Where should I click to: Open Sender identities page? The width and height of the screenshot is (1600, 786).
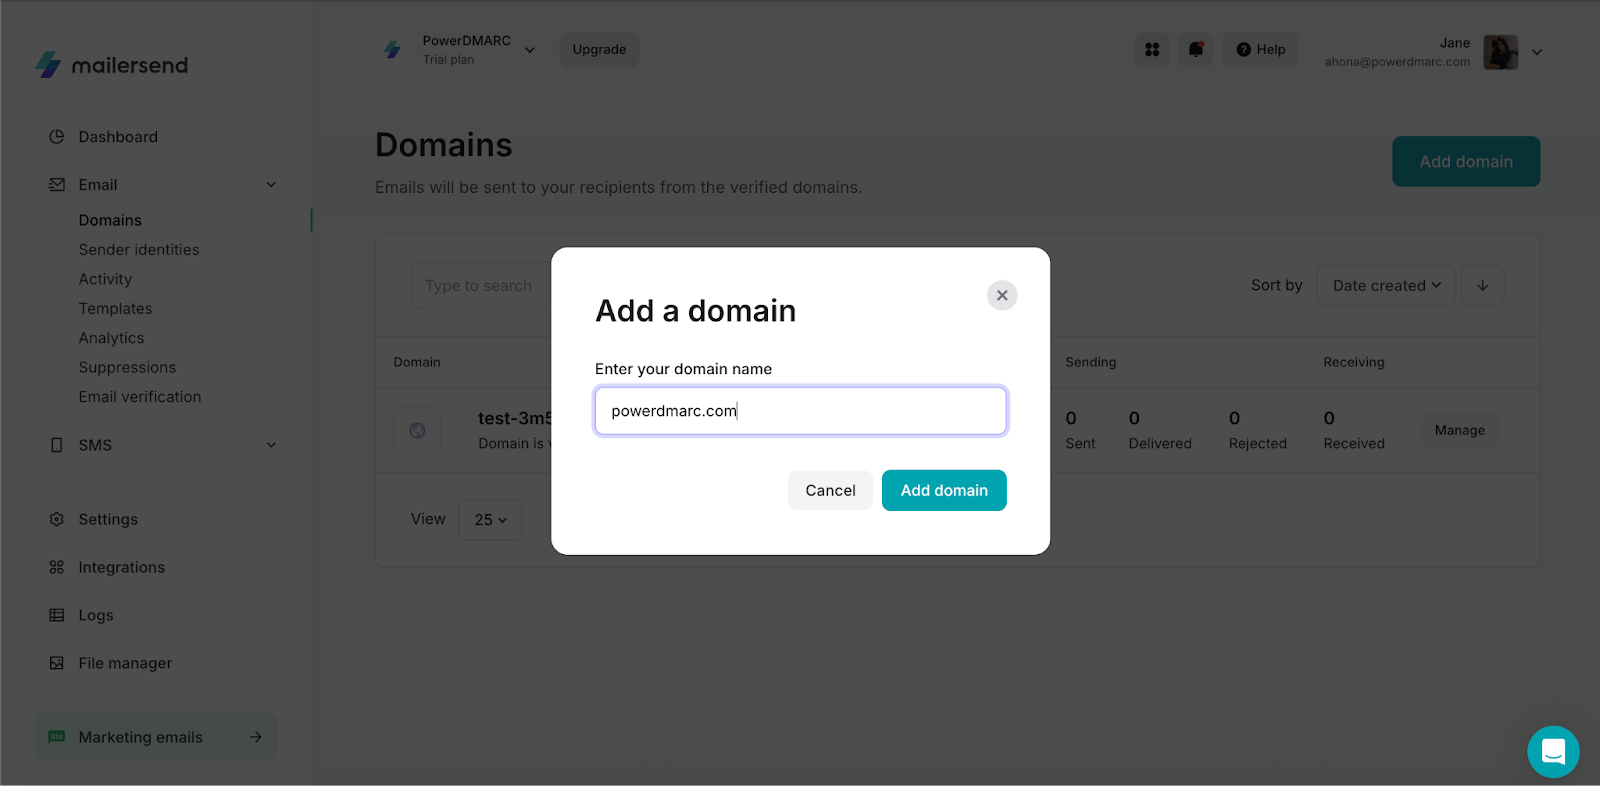pos(139,250)
